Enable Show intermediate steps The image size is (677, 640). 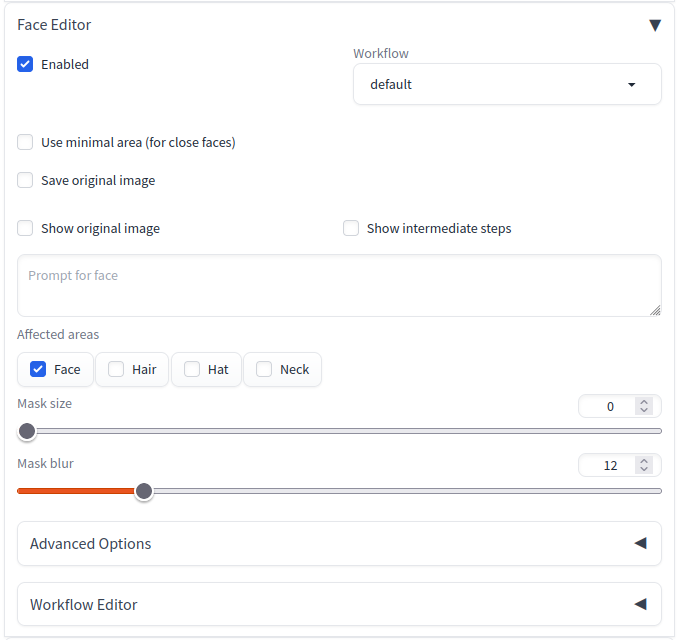(x=351, y=228)
